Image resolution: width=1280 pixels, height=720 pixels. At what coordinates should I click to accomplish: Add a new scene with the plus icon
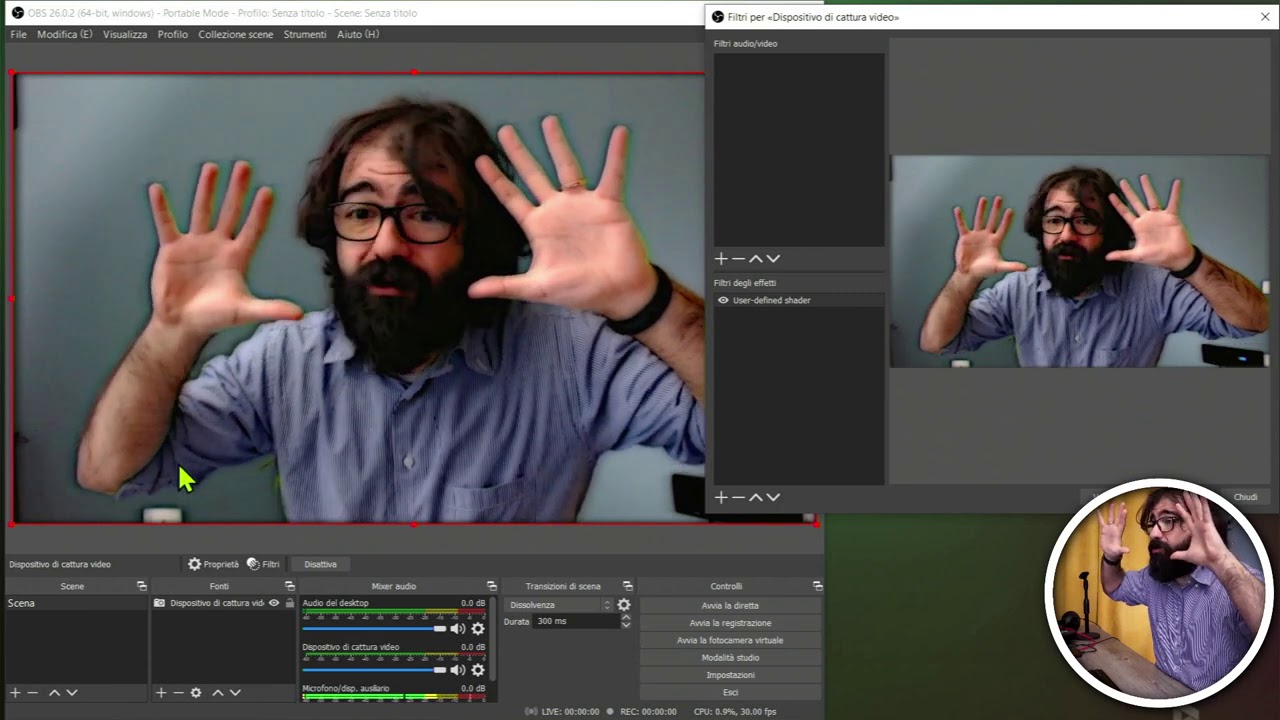tap(15, 692)
